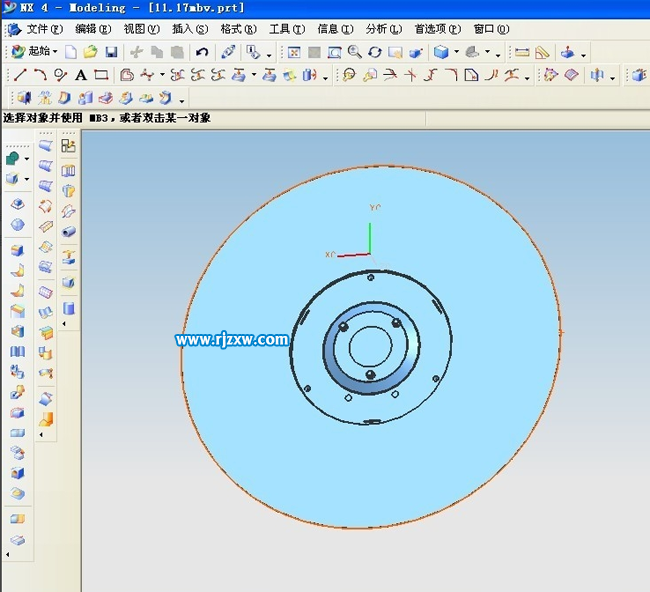Pick the Rectangle sketch tool
Viewport: 650px width, 592px height.
[101, 75]
